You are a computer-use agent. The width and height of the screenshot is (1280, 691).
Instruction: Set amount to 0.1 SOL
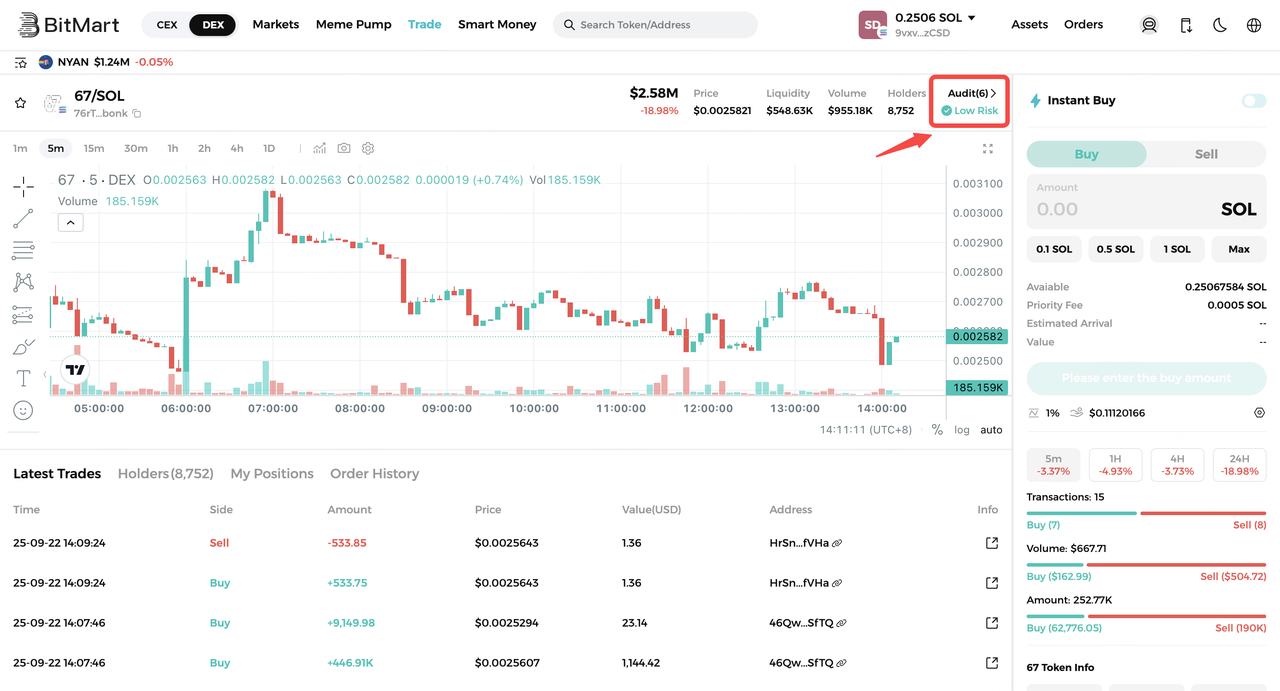1054,249
